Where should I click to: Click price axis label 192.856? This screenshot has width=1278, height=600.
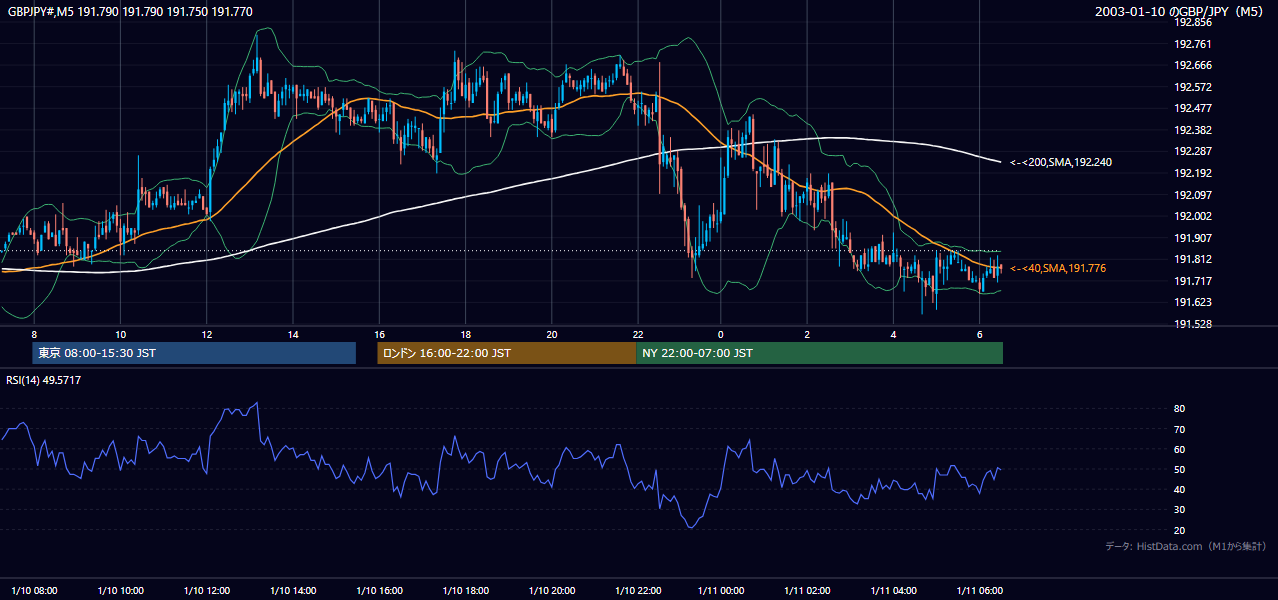1192,22
